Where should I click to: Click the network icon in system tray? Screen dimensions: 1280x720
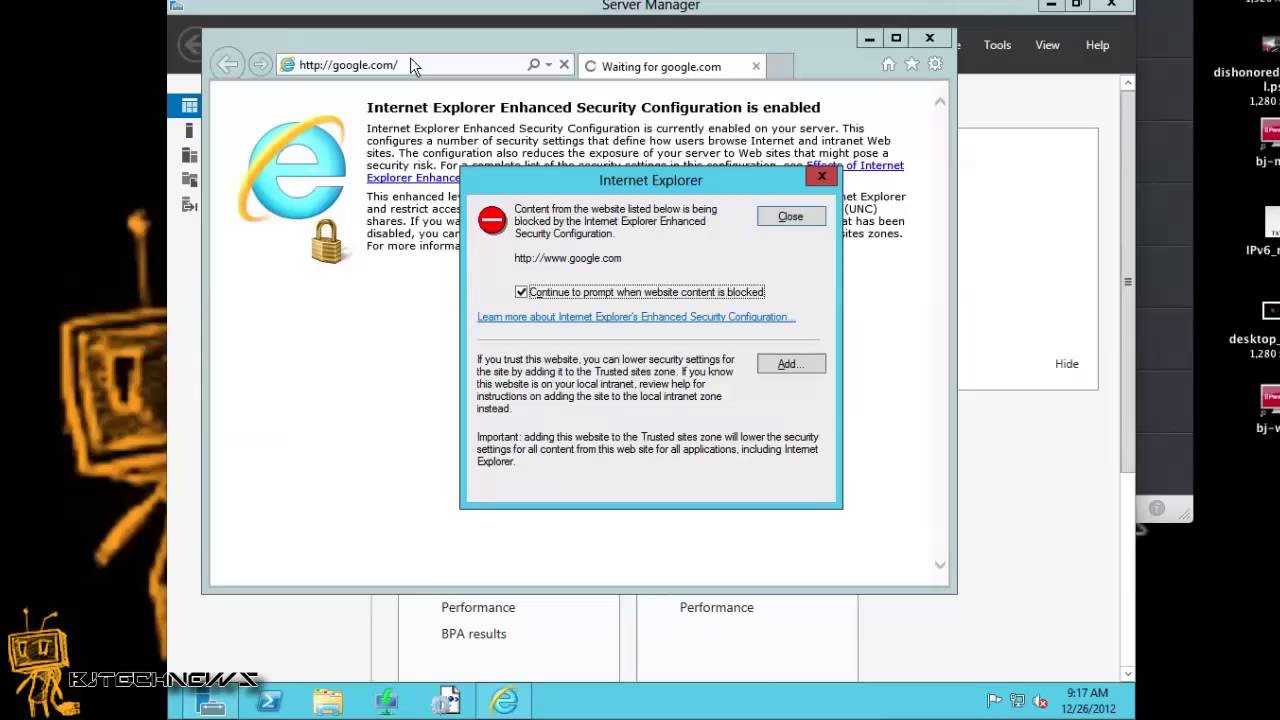(1017, 701)
